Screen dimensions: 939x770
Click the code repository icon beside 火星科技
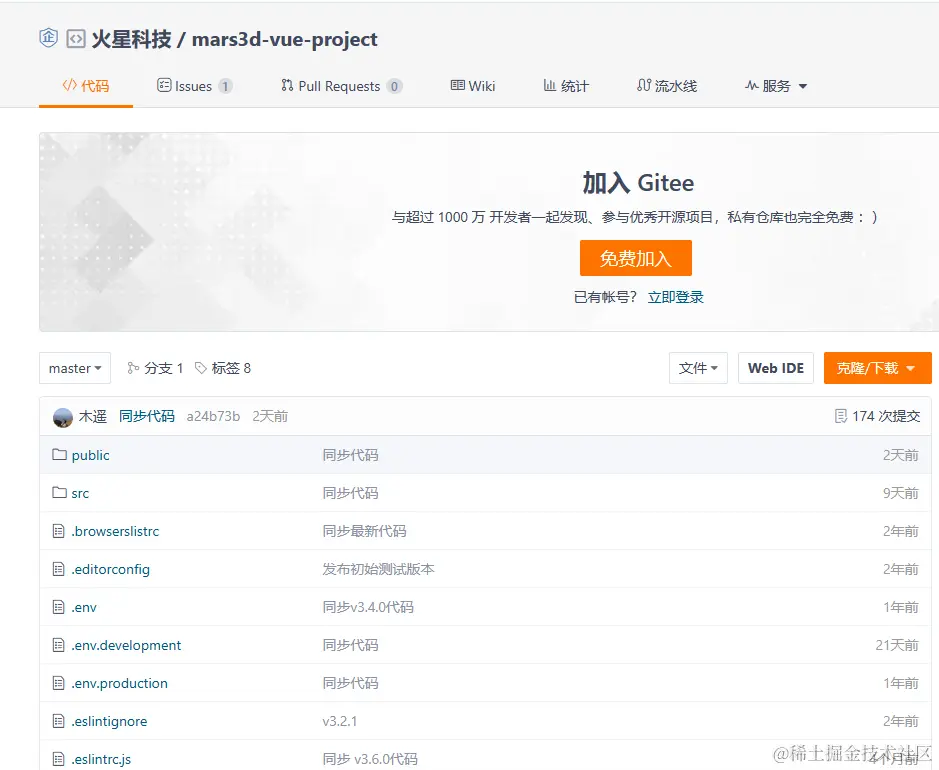[x=75, y=39]
